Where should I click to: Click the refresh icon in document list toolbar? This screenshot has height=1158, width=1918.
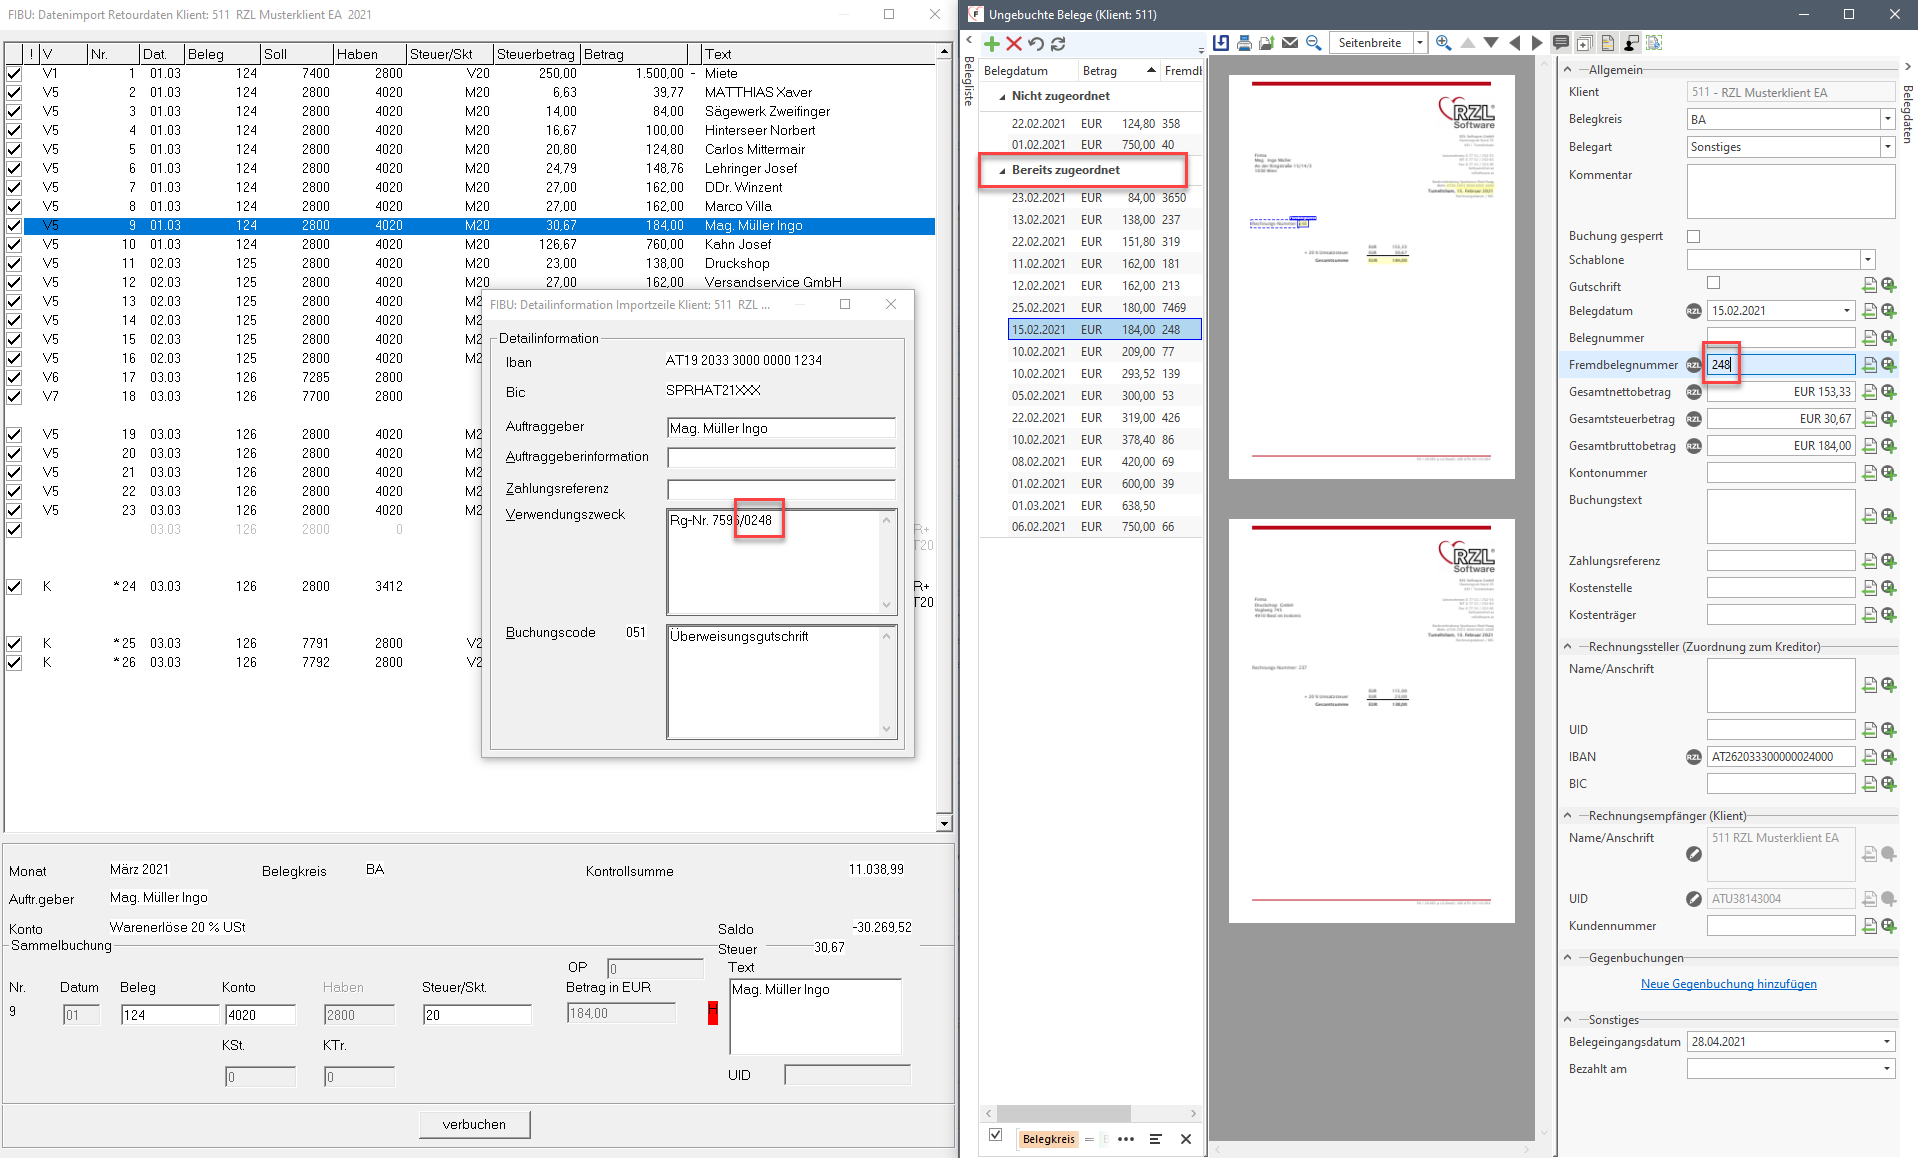click(x=1058, y=44)
